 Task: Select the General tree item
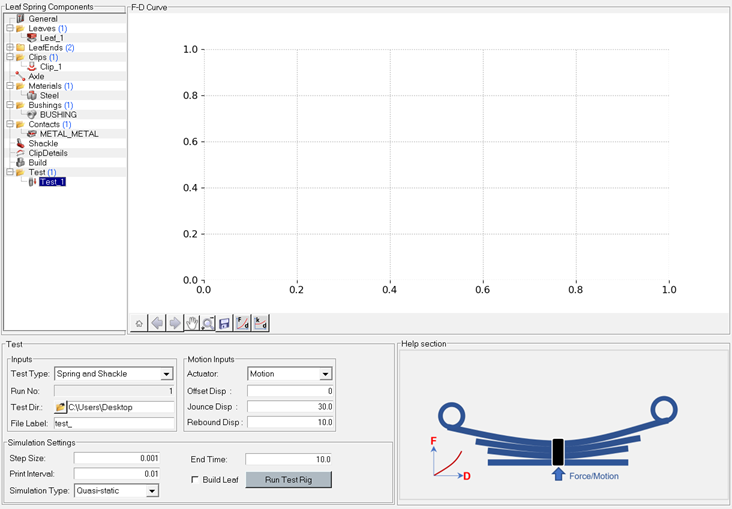[42, 18]
